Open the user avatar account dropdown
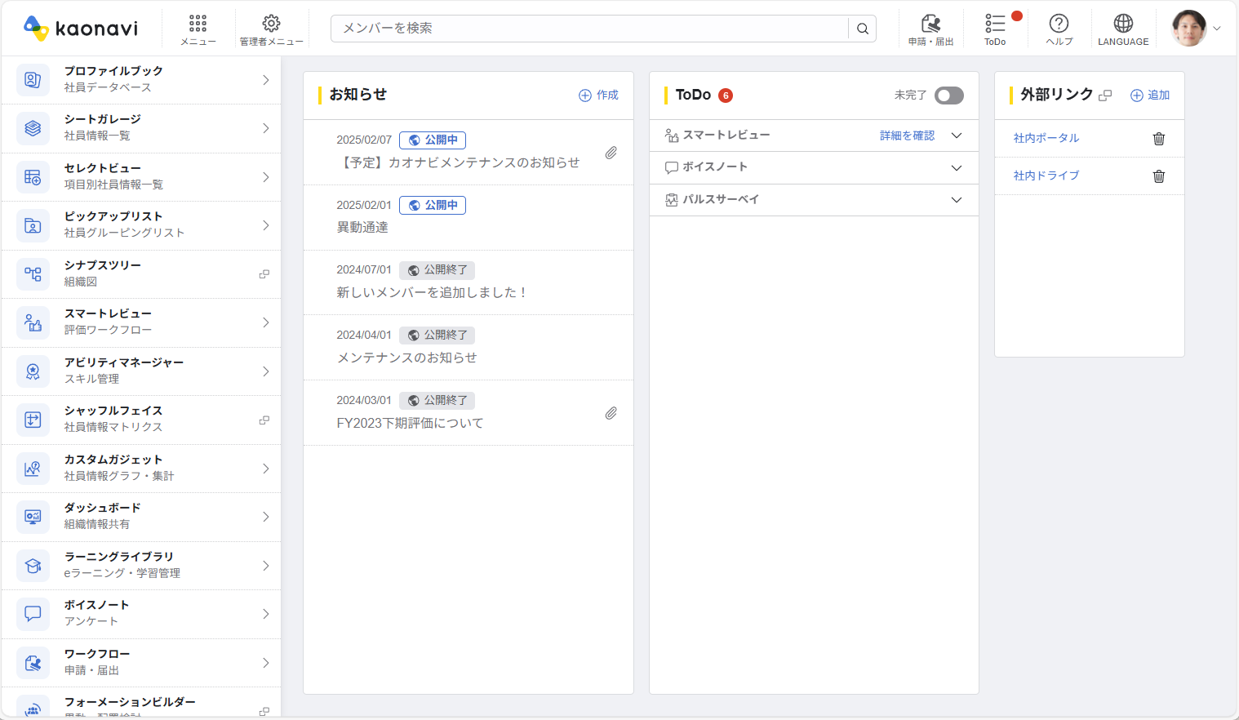The height and width of the screenshot is (720, 1239). pos(1196,29)
